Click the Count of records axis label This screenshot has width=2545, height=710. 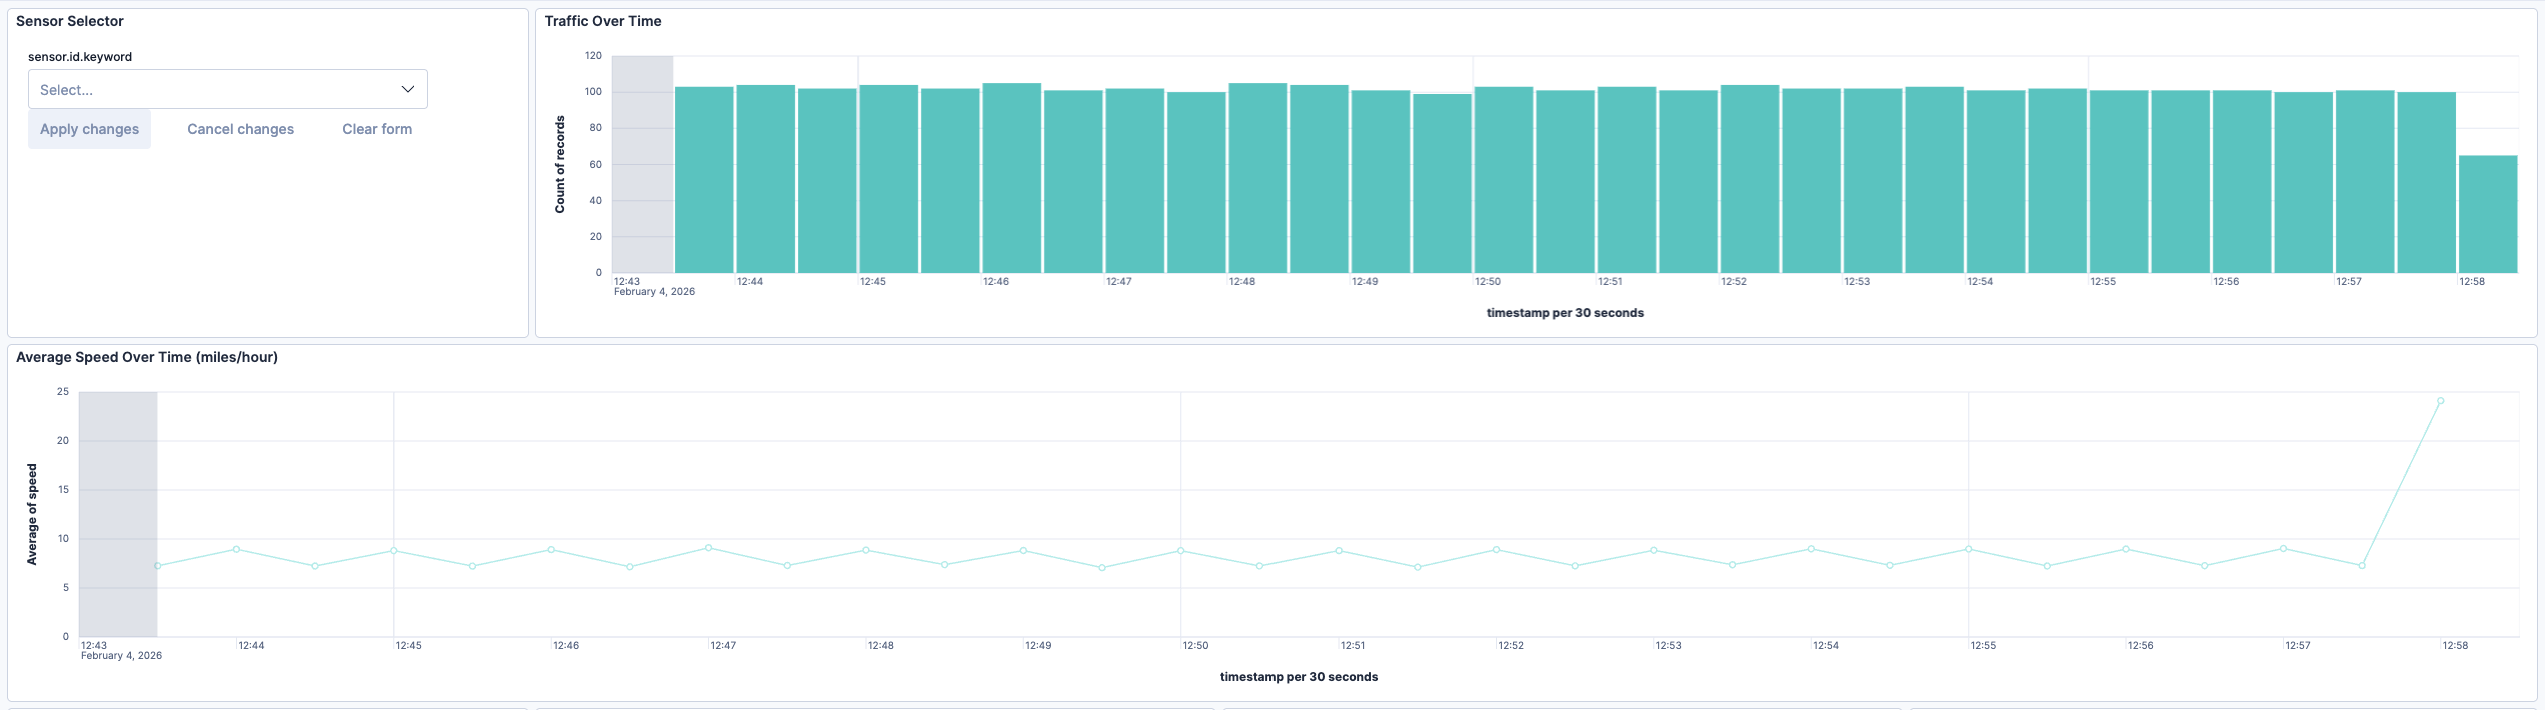(x=560, y=164)
